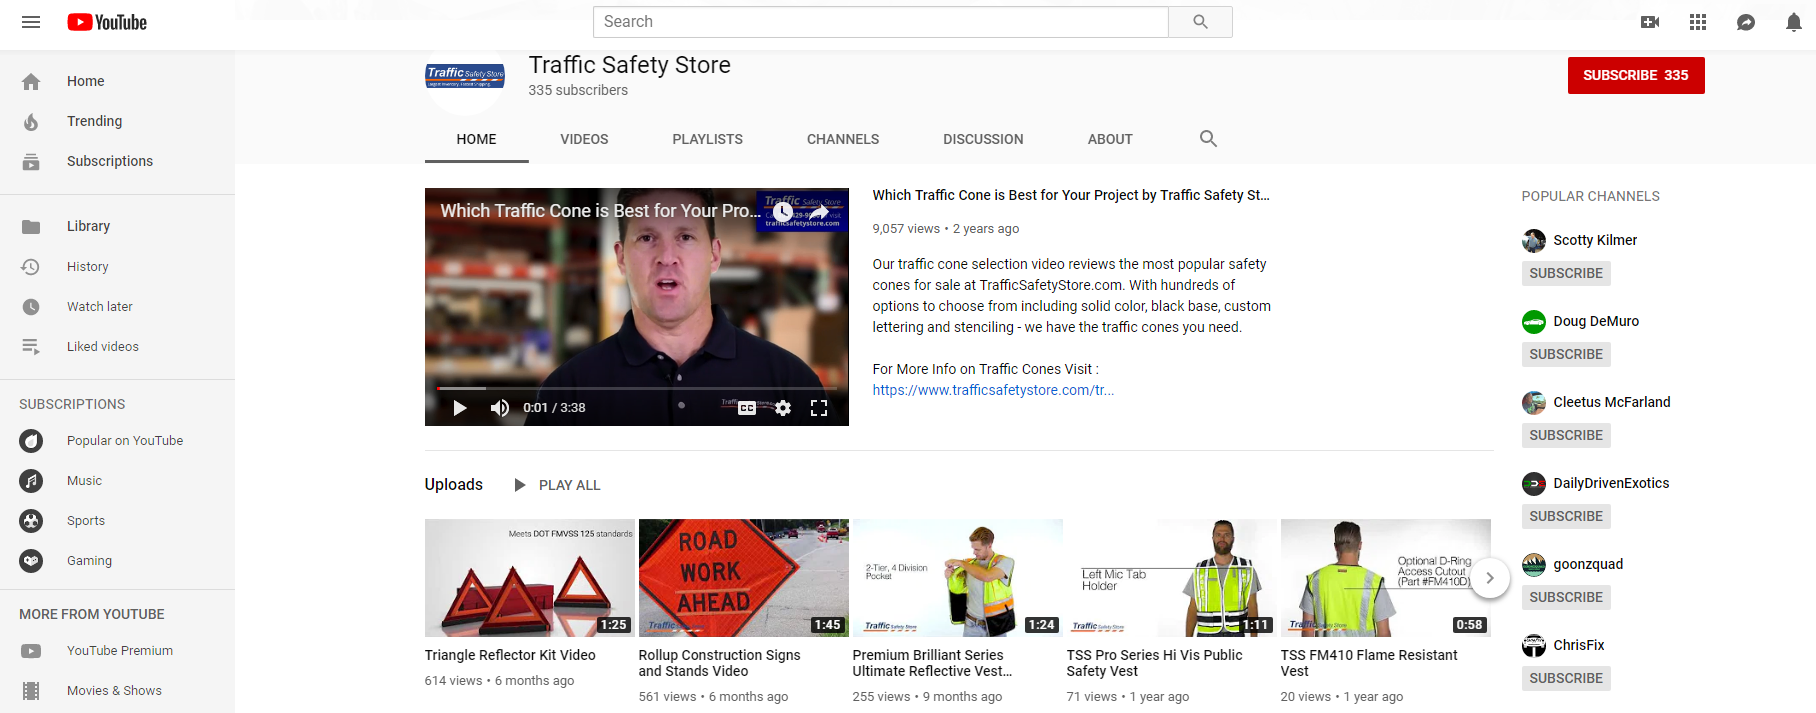Open the YouTube apps grid

point(1698,22)
